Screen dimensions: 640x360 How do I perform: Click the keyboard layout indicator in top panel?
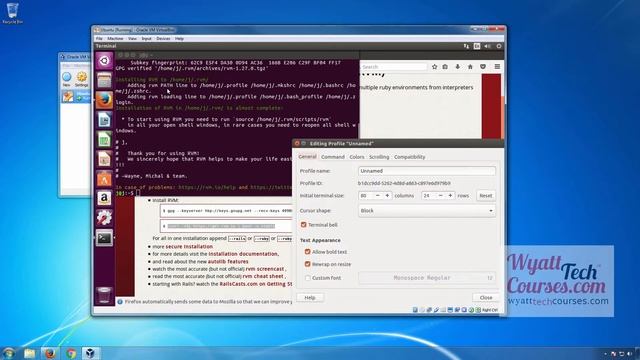pyautogui.click(x=477, y=46)
